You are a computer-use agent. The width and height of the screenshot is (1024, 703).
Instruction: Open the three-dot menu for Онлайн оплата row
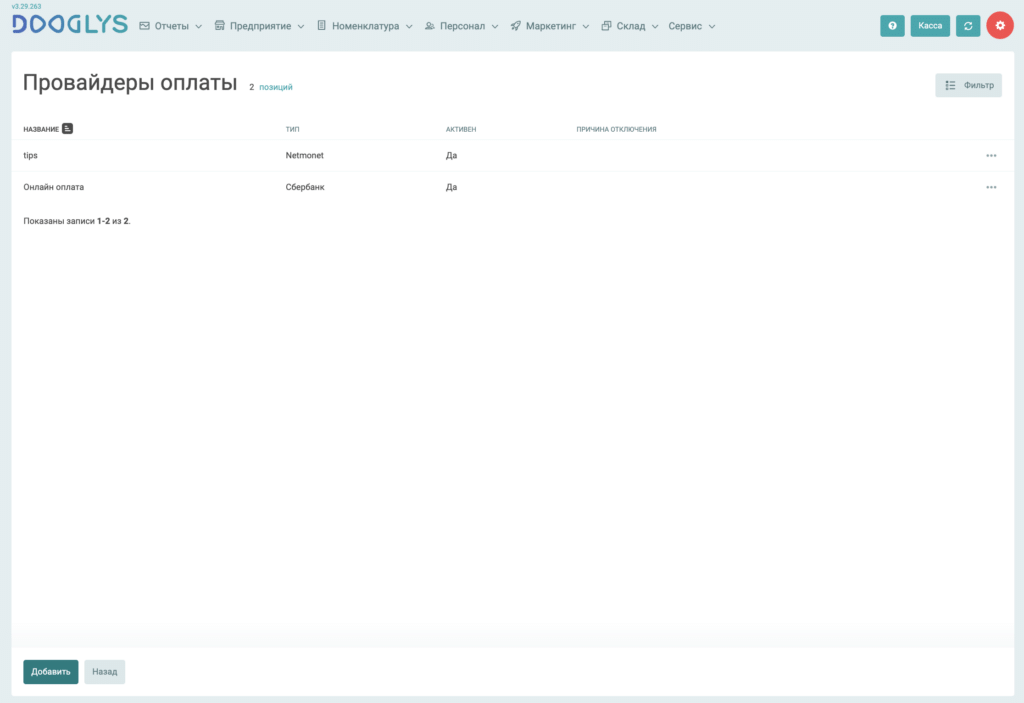991,188
